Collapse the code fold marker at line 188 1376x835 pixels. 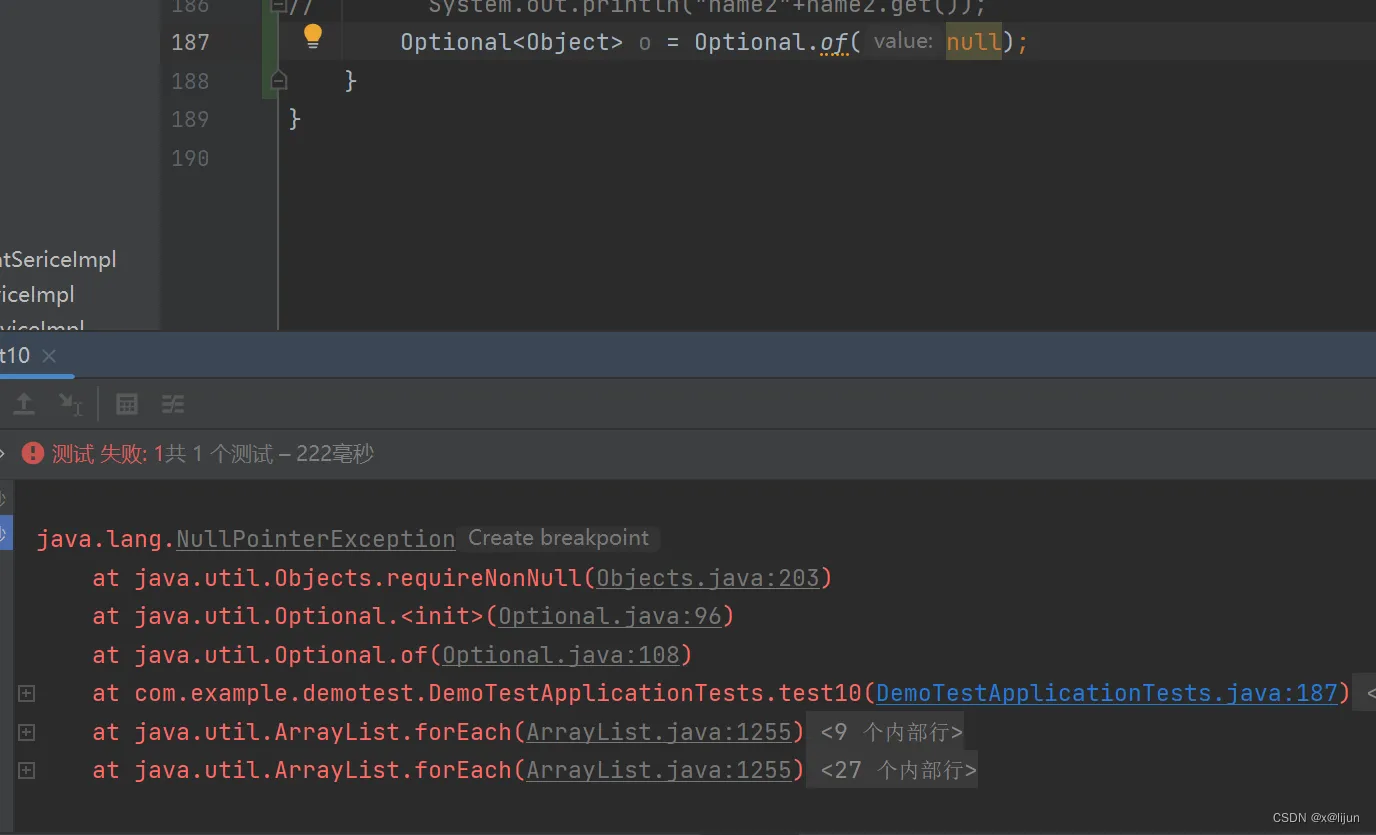279,80
